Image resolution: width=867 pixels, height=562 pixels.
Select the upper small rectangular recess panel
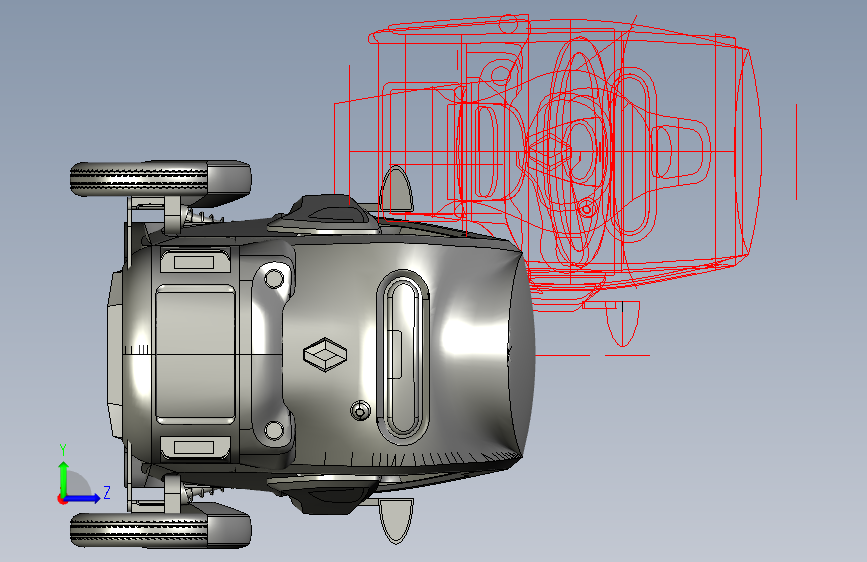coord(195,262)
